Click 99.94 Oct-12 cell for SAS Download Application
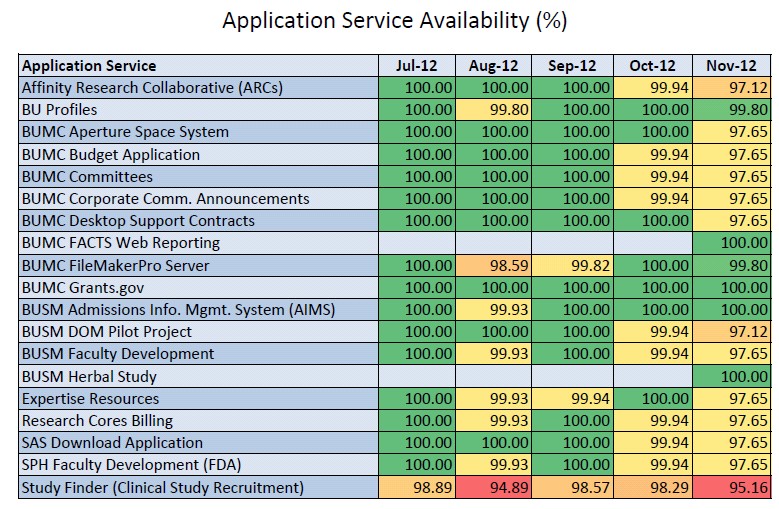Viewport: 779px width, 509px height. pyautogui.click(x=653, y=442)
